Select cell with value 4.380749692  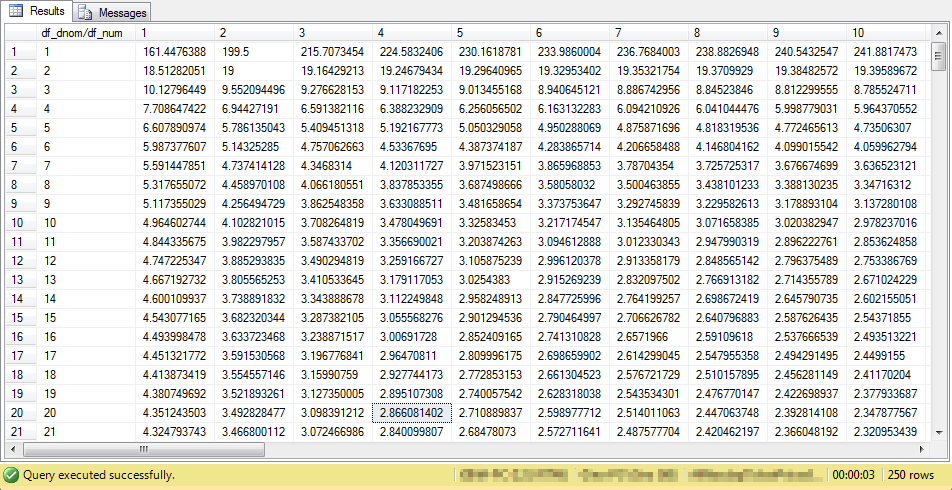point(175,395)
